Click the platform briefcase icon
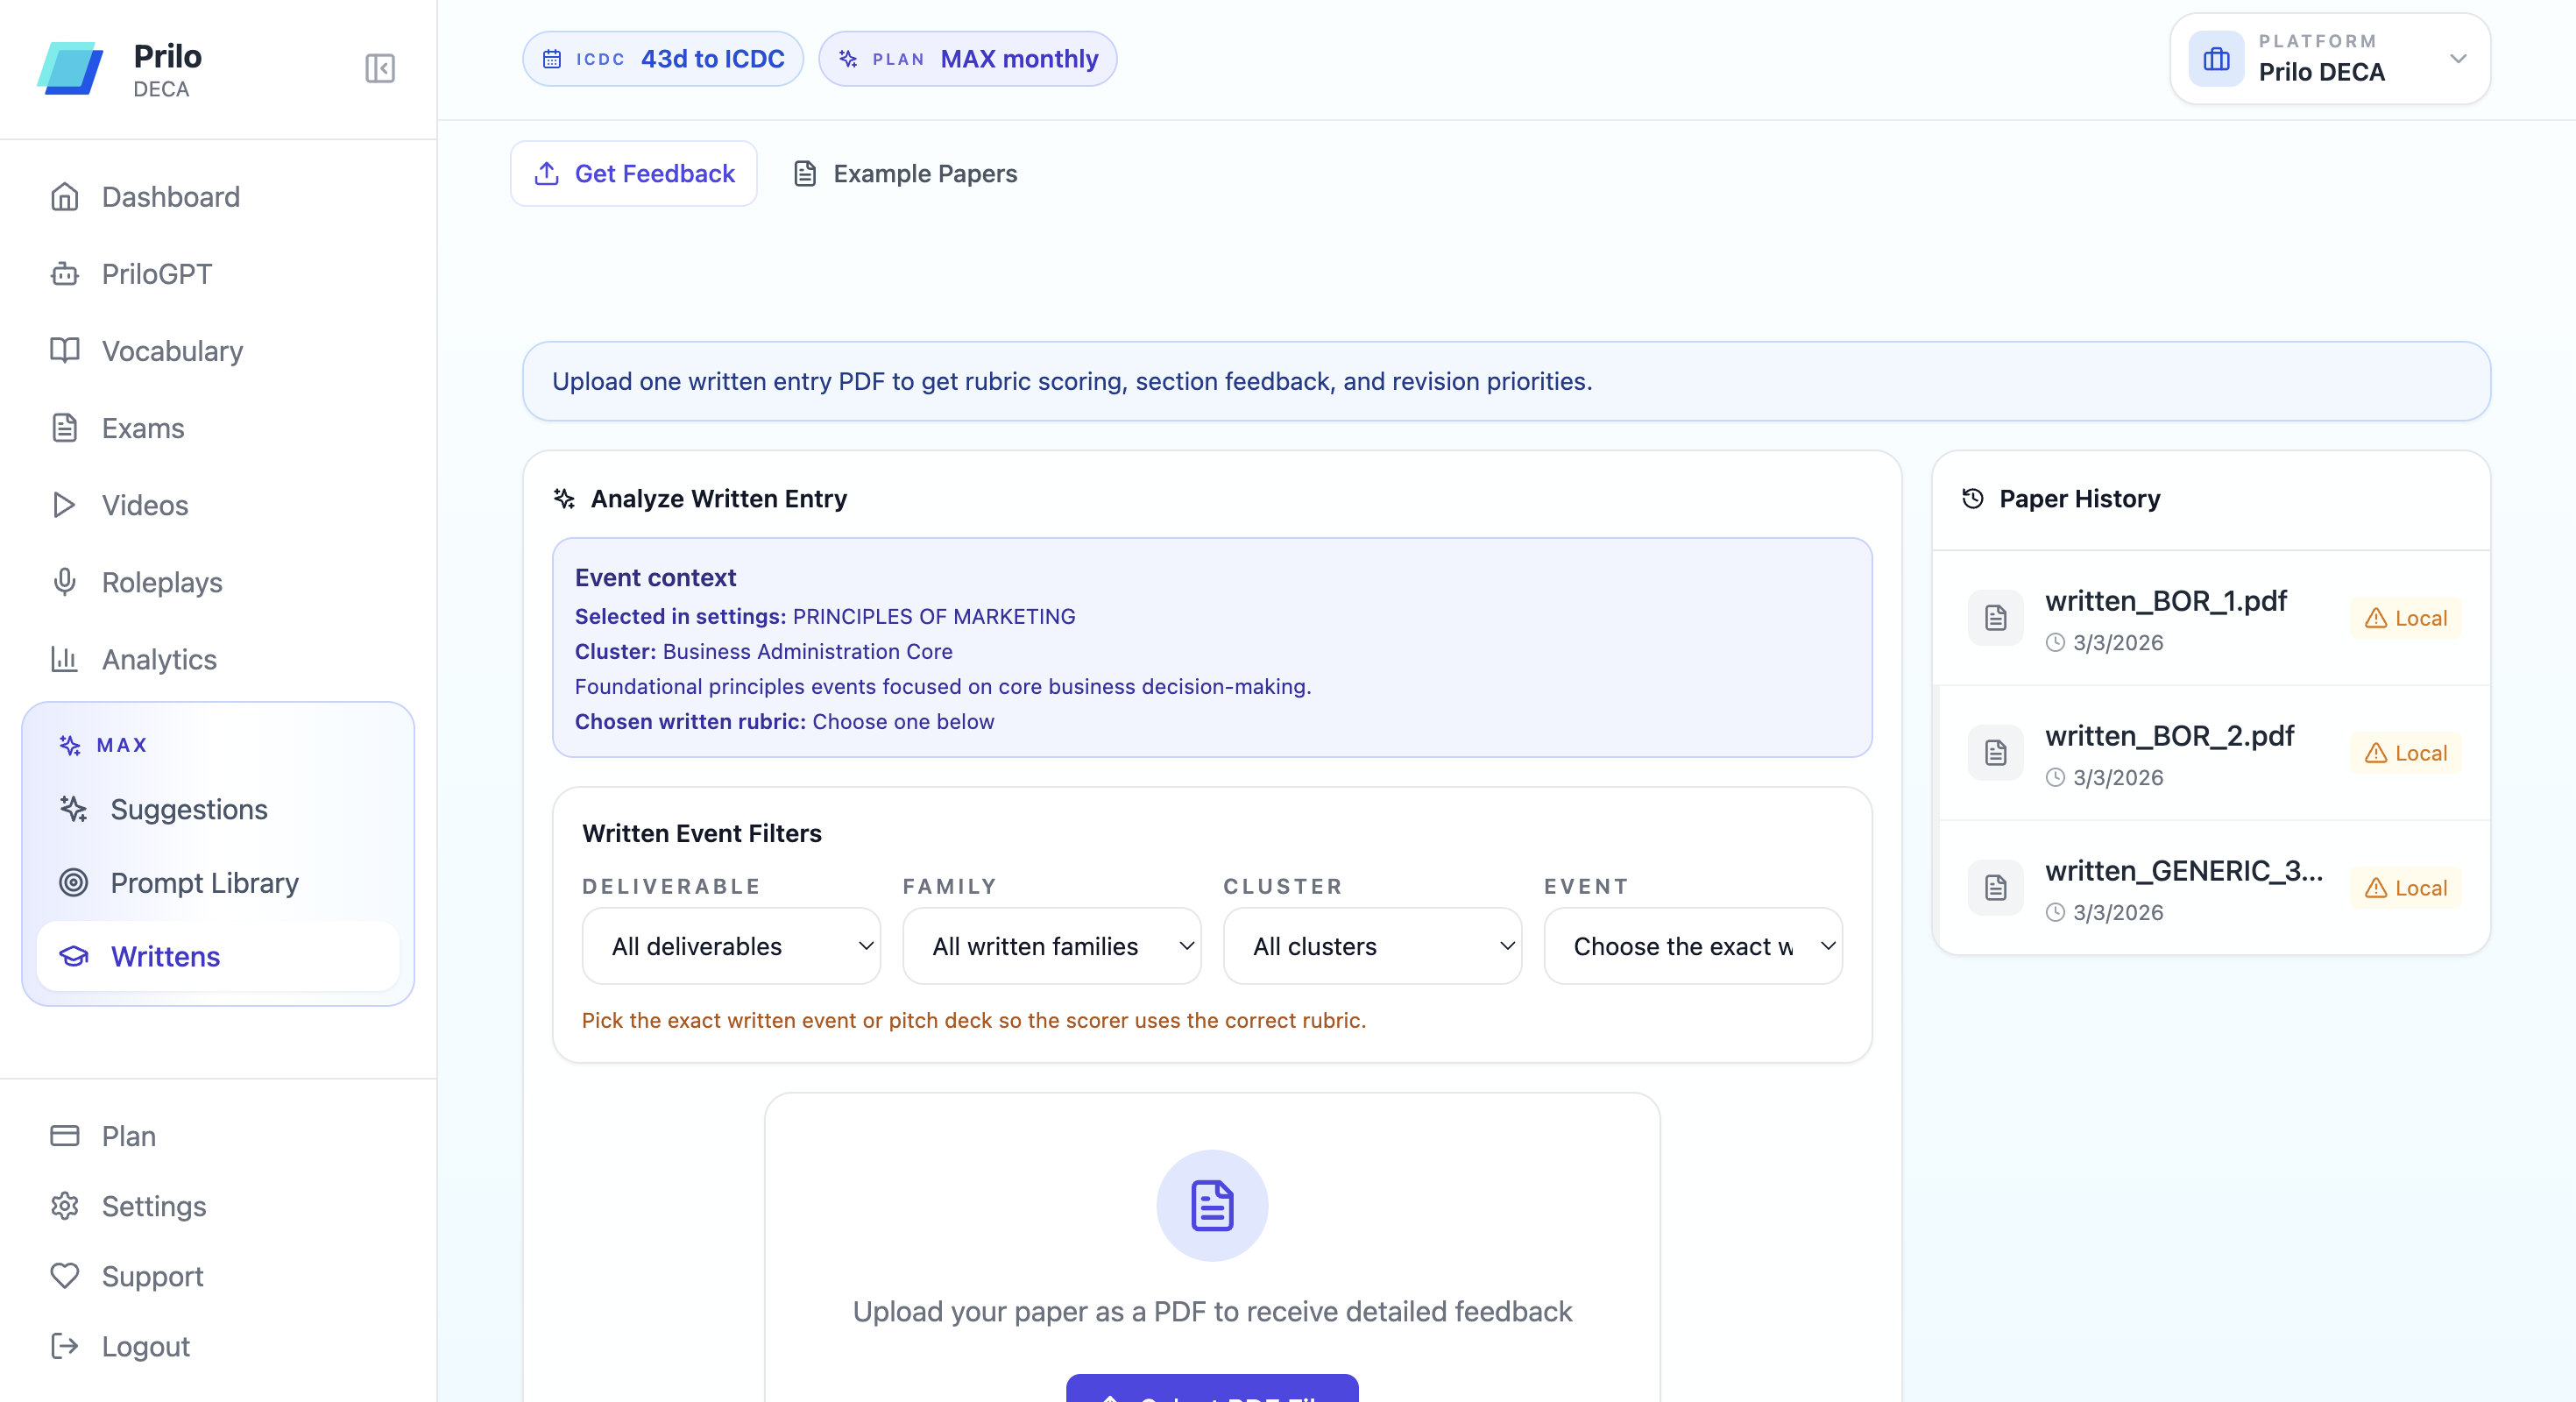The width and height of the screenshot is (2576, 1402). [x=2217, y=59]
